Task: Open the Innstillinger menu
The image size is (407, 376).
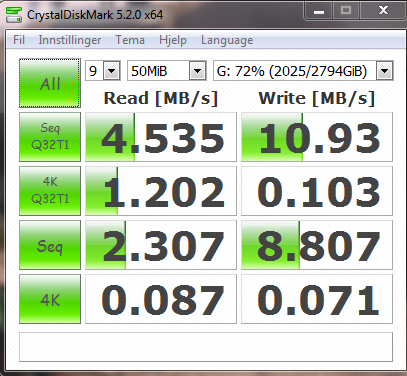Action: (70, 40)
